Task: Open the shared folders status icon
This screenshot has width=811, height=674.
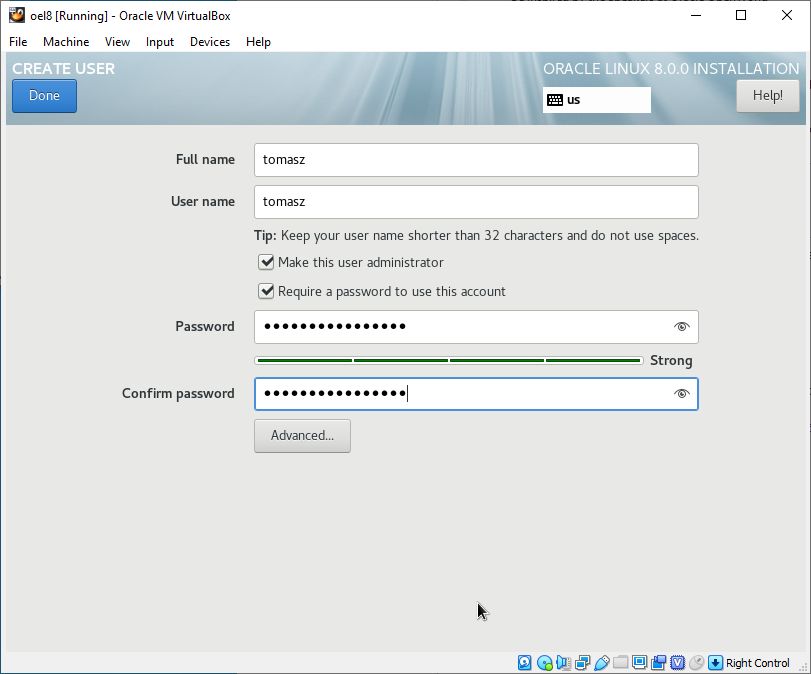Action: coord(621,663)
